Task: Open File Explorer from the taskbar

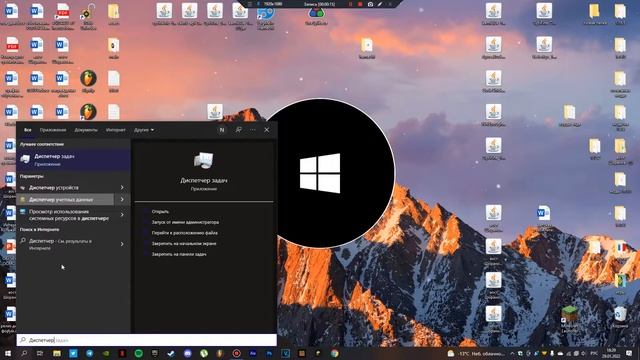Action: [x=57, y=353]
